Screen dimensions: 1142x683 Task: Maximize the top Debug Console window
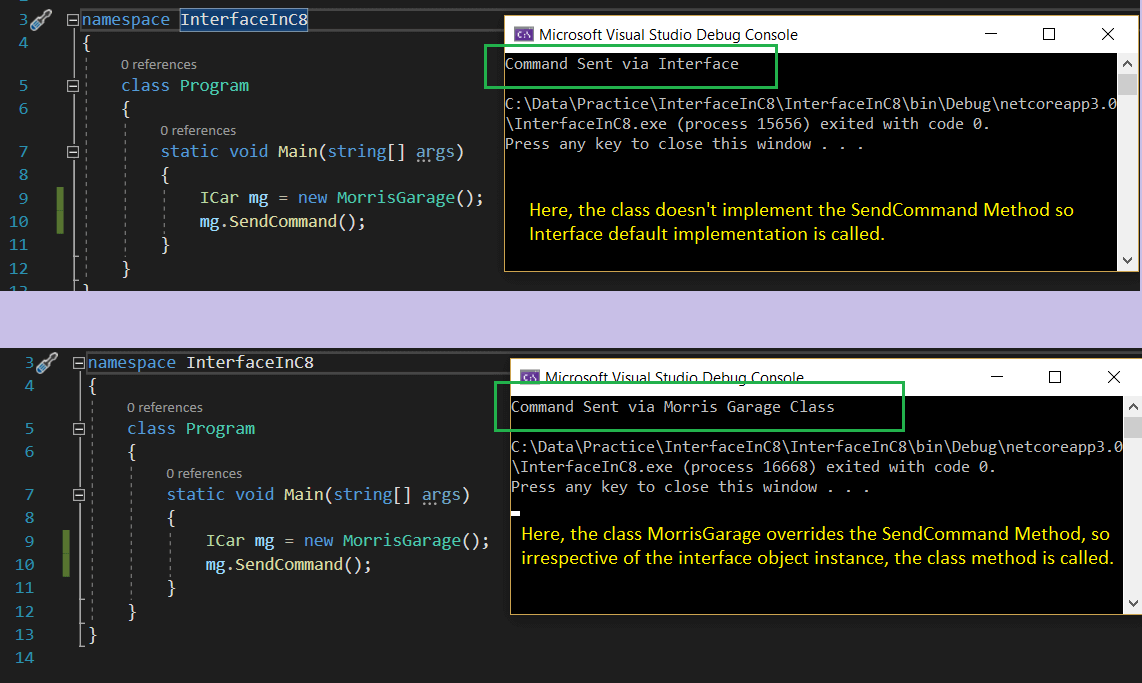[1049, 34]
